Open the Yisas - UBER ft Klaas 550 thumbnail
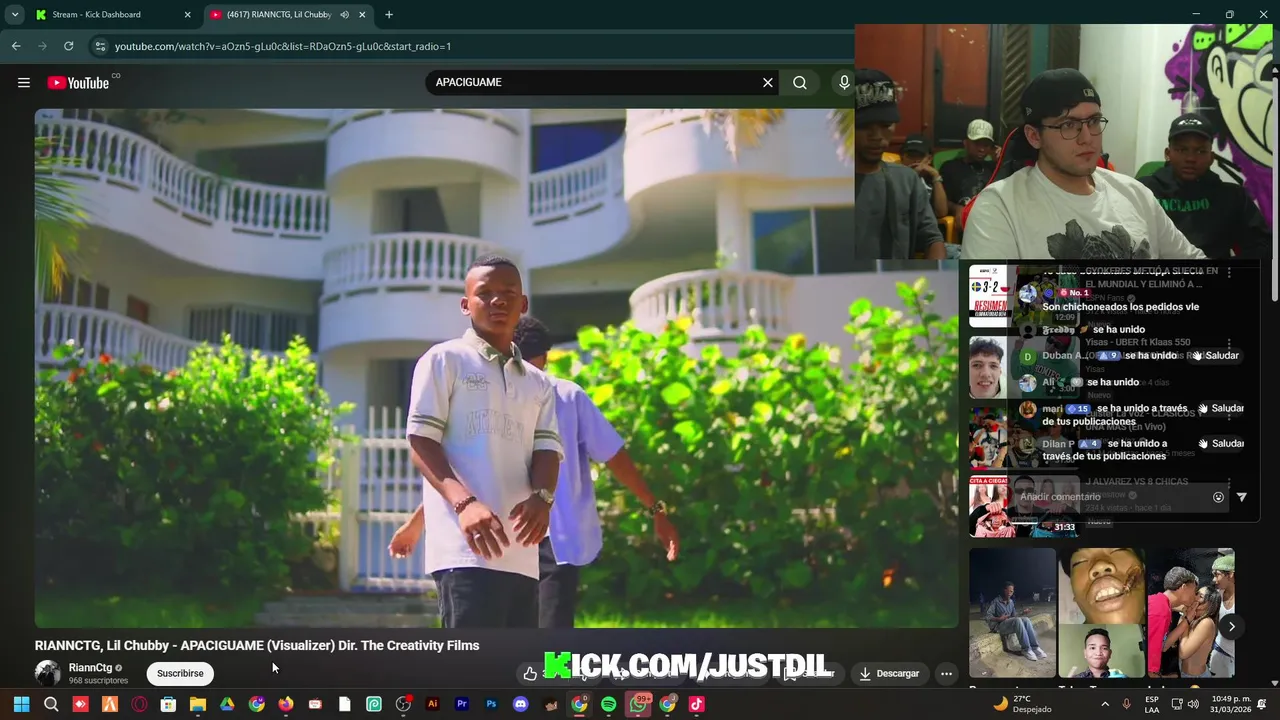 pos(1024,367)
